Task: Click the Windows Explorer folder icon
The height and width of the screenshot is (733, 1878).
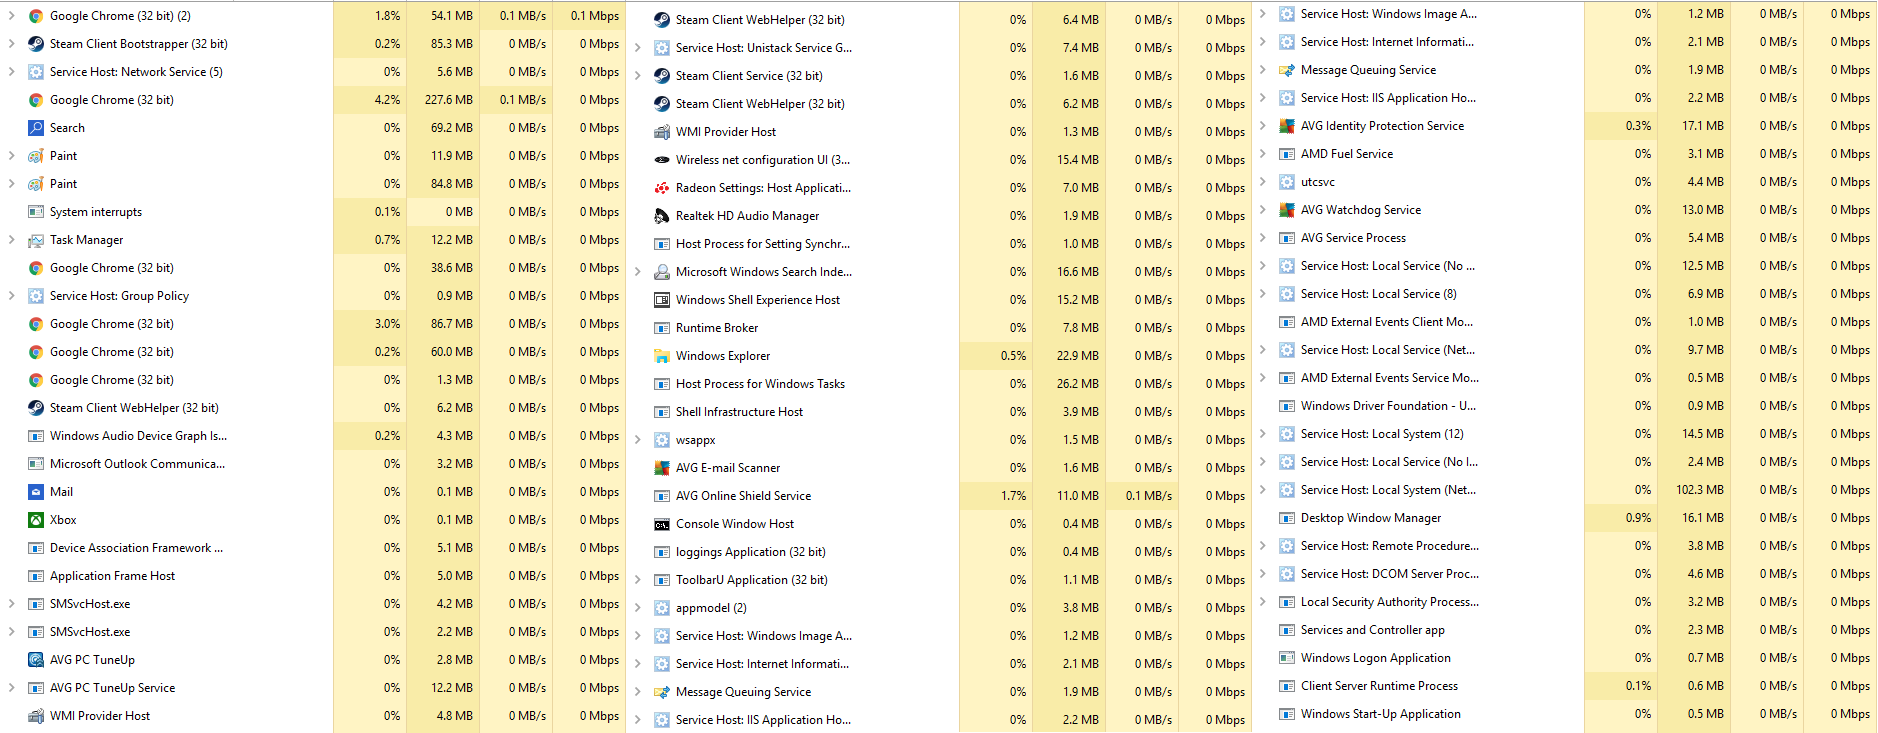Action: tap(662, 356)
